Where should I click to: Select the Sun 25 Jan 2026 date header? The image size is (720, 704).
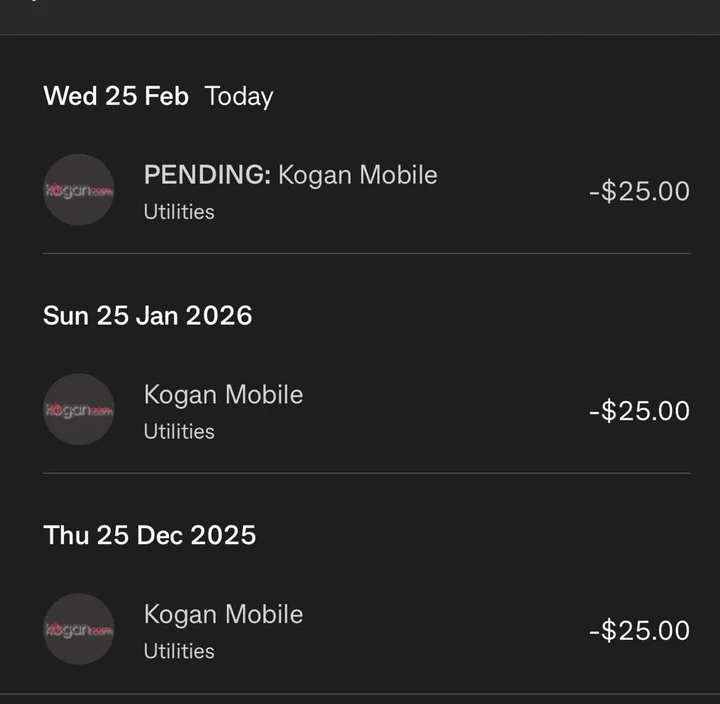[x=148, y=316]
